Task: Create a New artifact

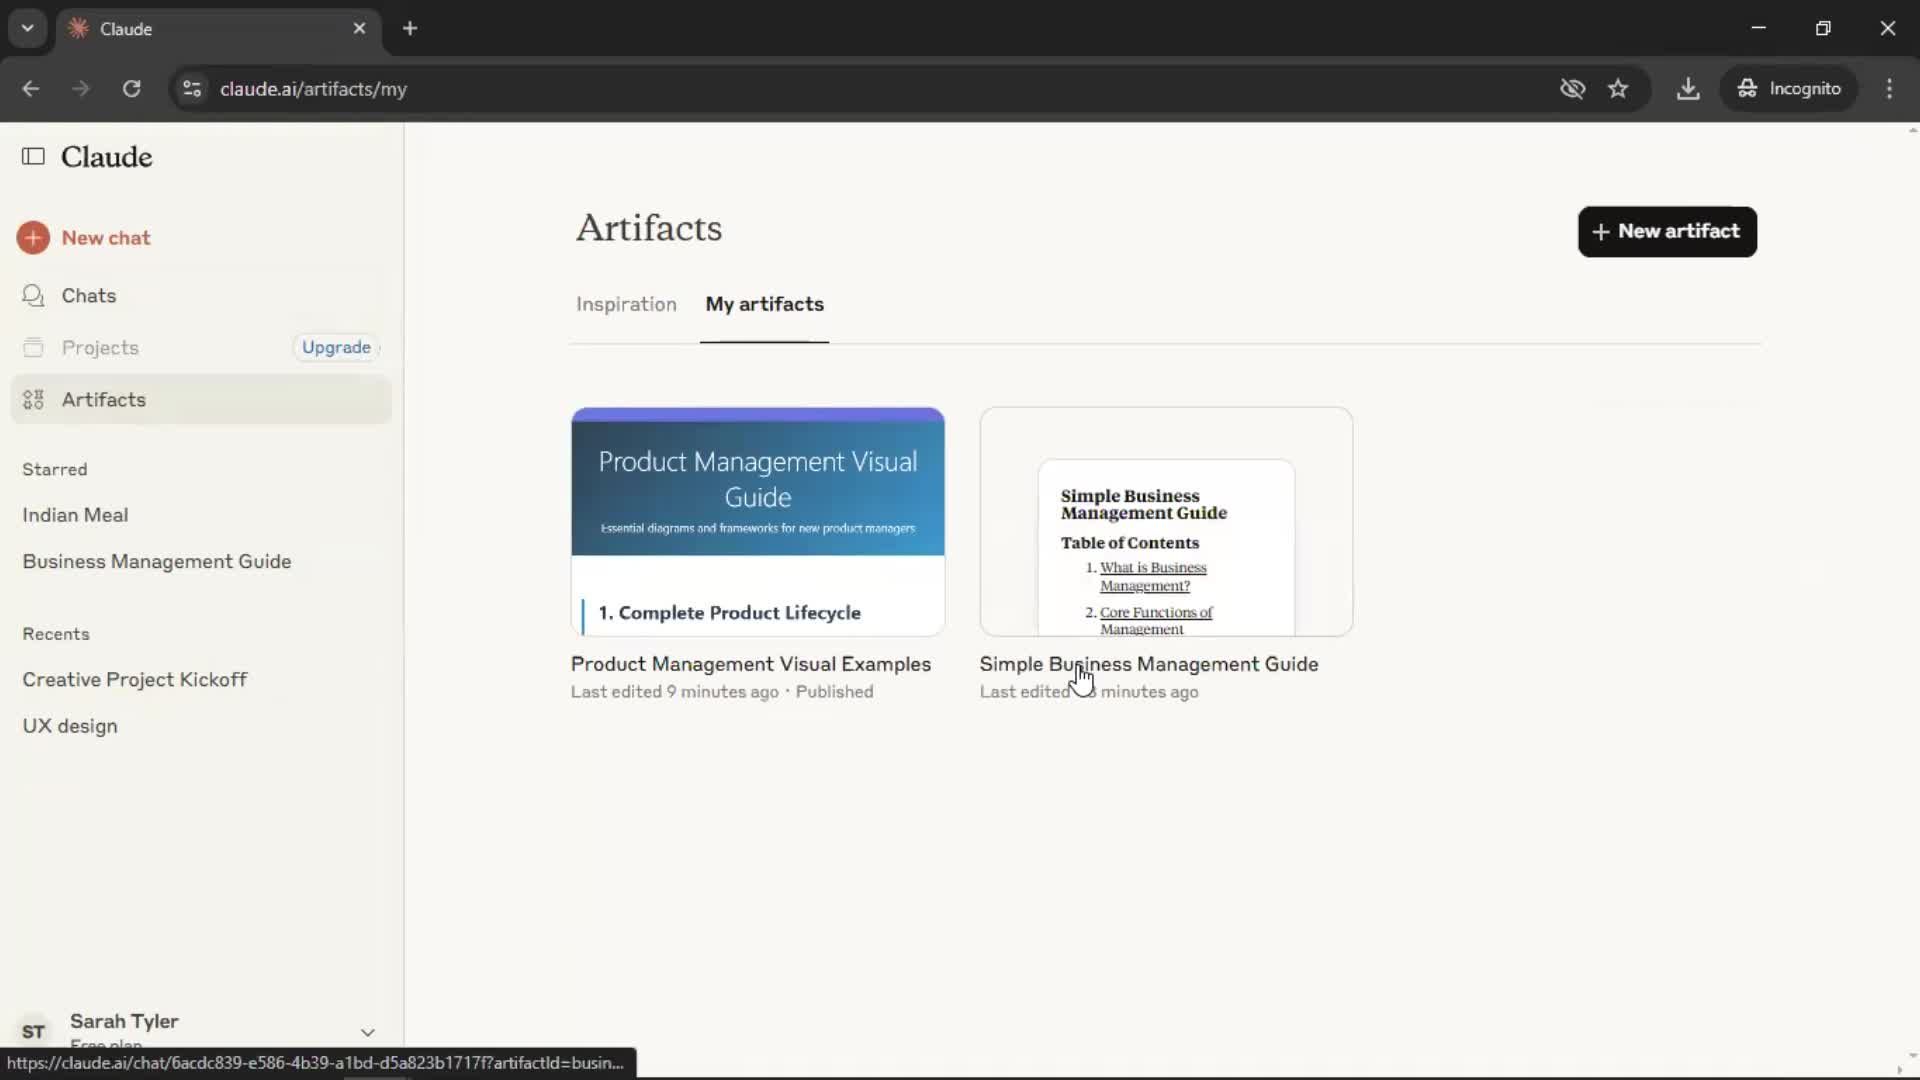Action: pos(1667,232)
